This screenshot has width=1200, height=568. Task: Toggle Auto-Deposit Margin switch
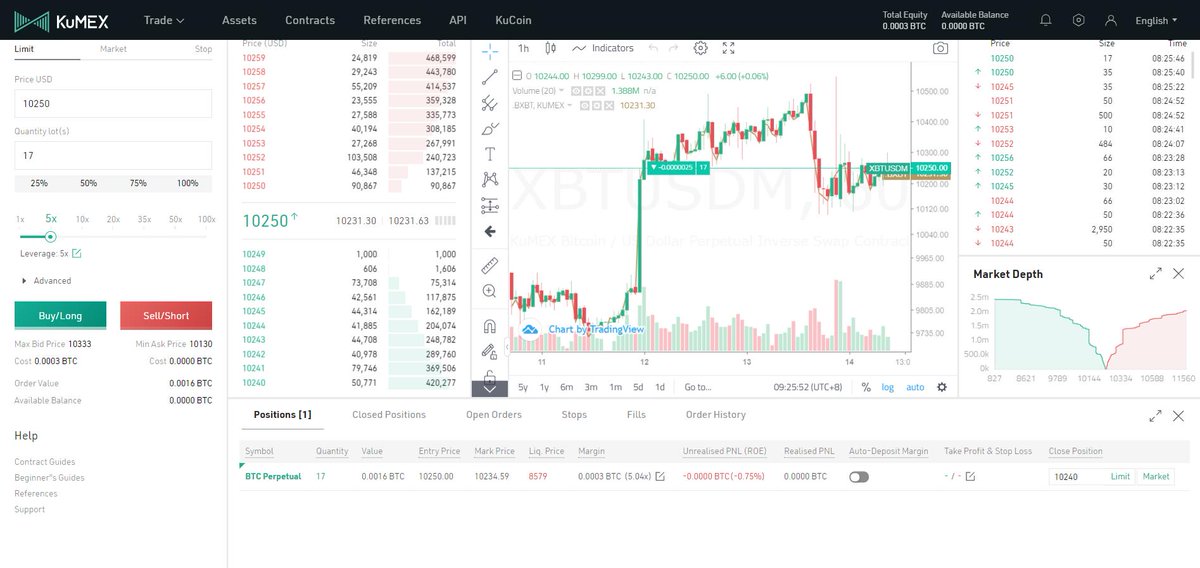[x=859, y=477]
